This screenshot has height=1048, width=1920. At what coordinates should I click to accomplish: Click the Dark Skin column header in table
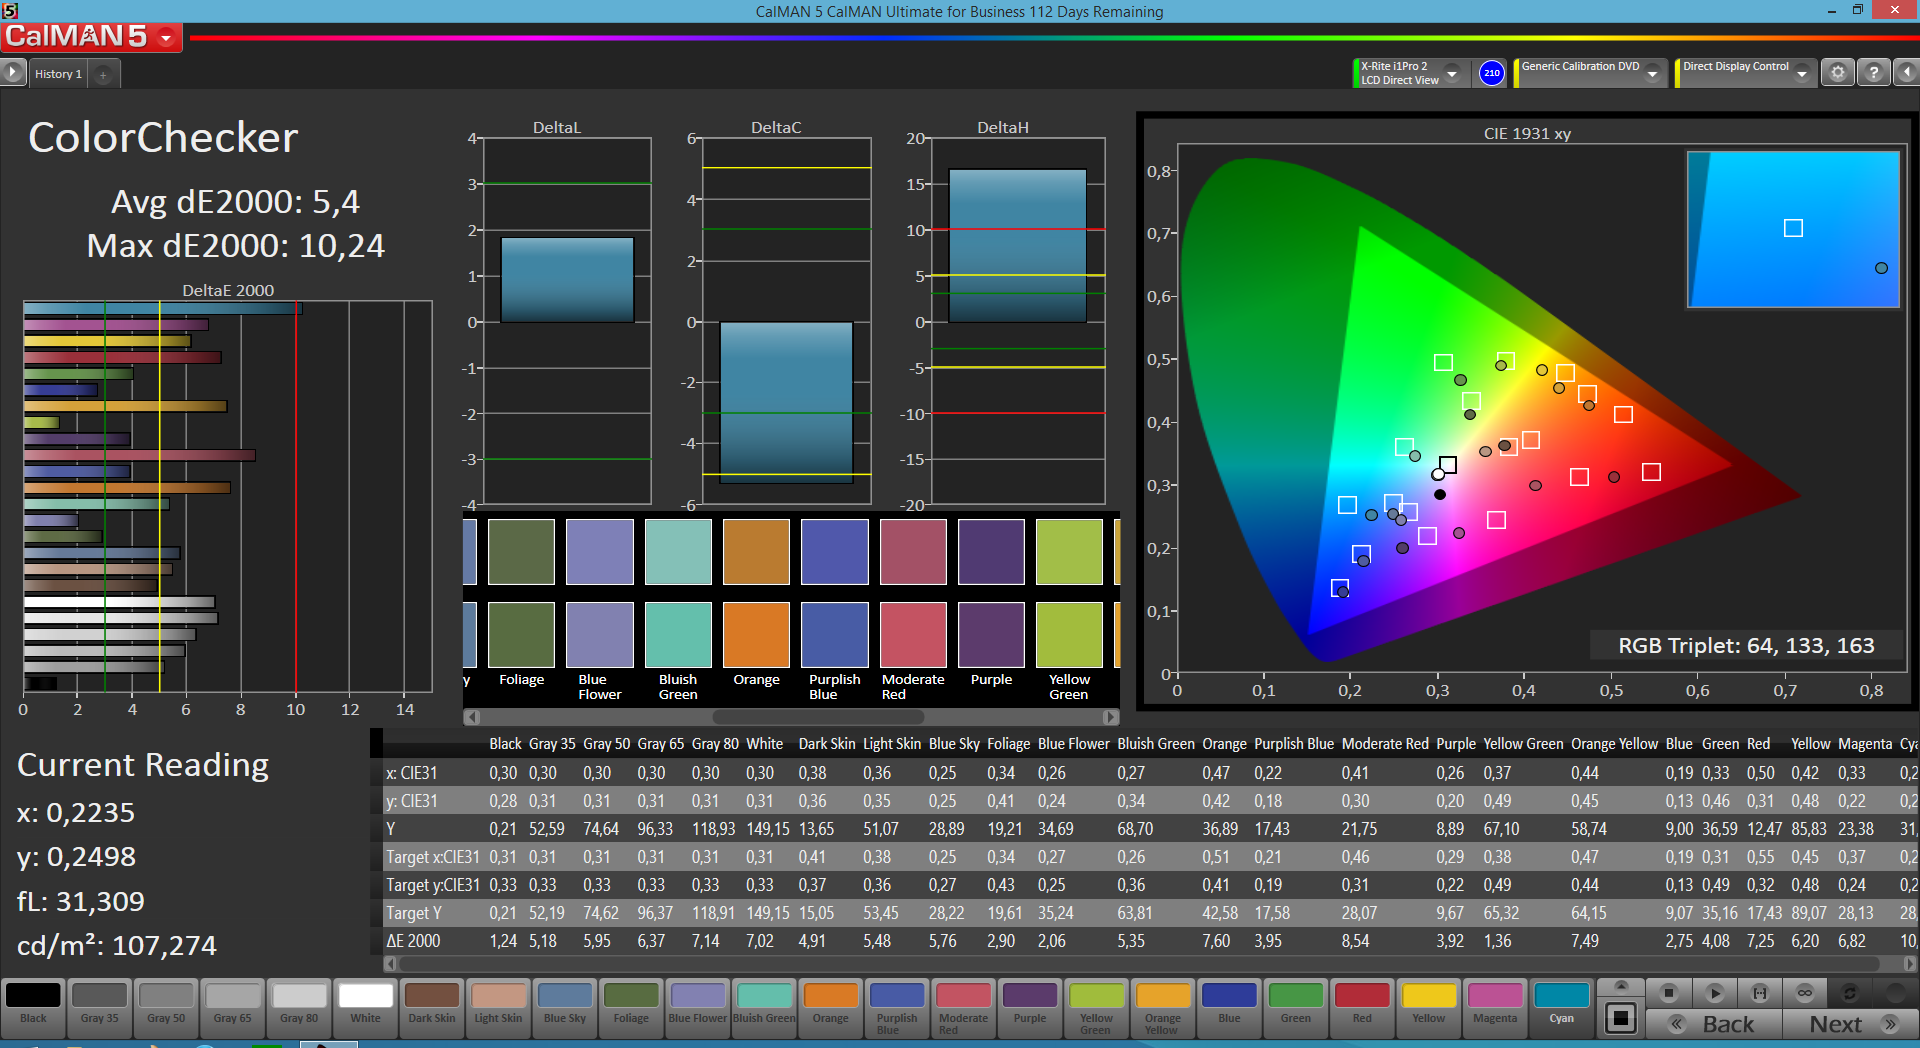(826, 744)
